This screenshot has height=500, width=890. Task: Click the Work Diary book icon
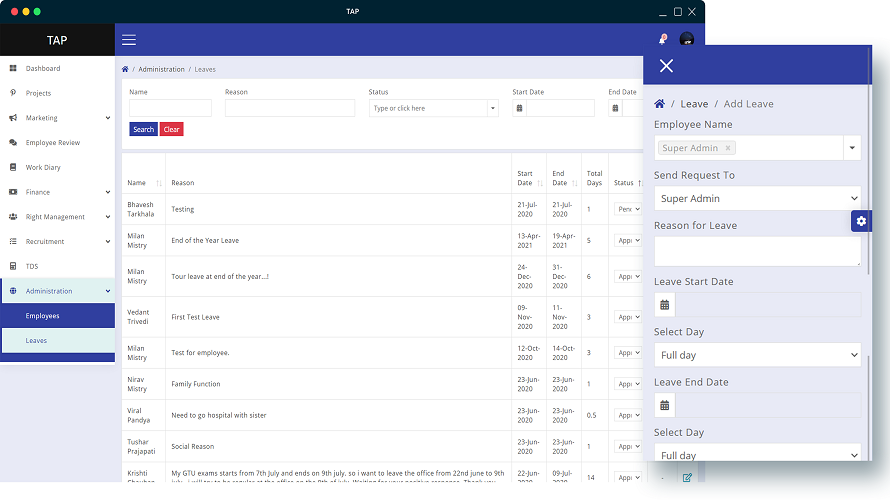click(13, 167)
